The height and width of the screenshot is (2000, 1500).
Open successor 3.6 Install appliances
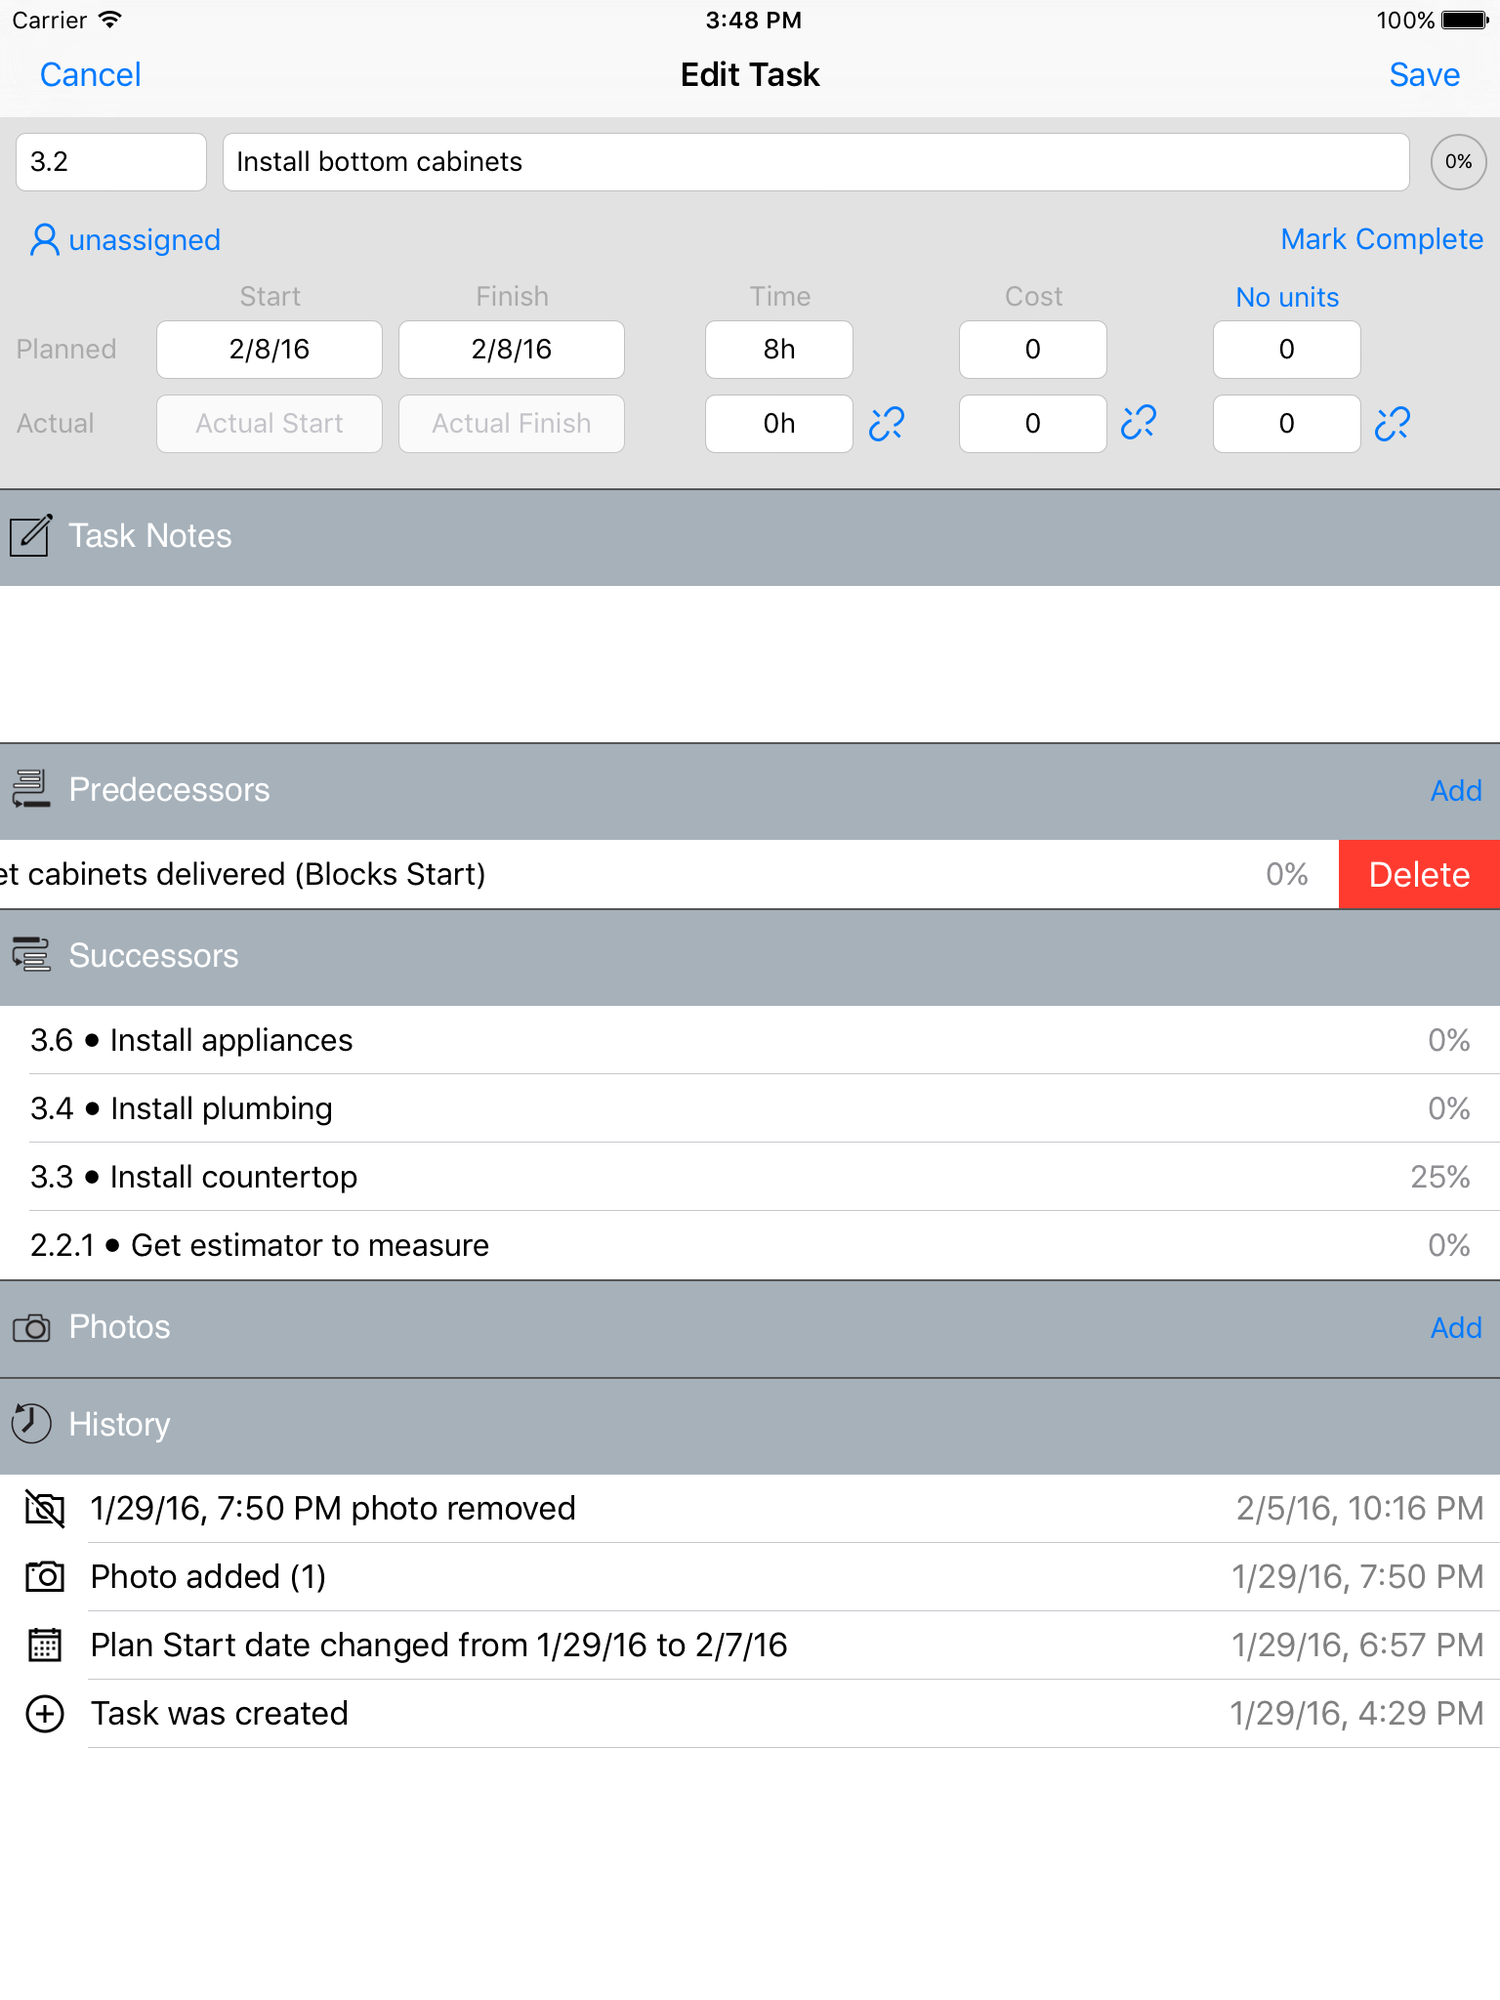click(750, 1040)
